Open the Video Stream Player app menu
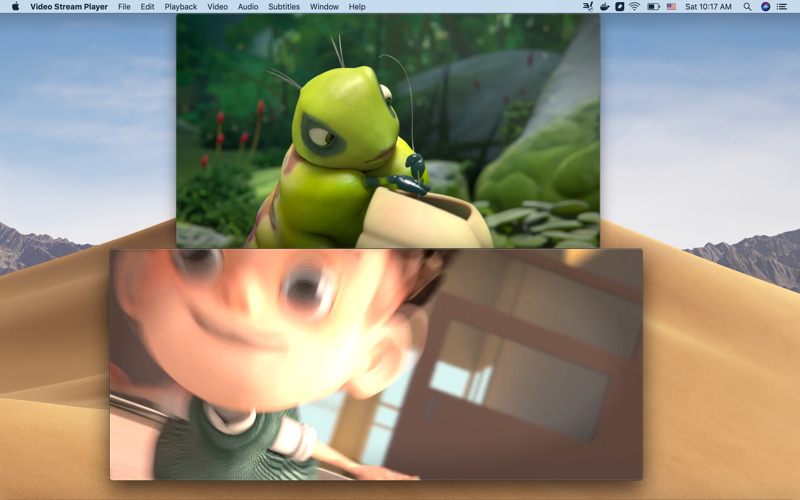Screen dimensions: 800x500 pyautogui.click(x=69, y=7)
